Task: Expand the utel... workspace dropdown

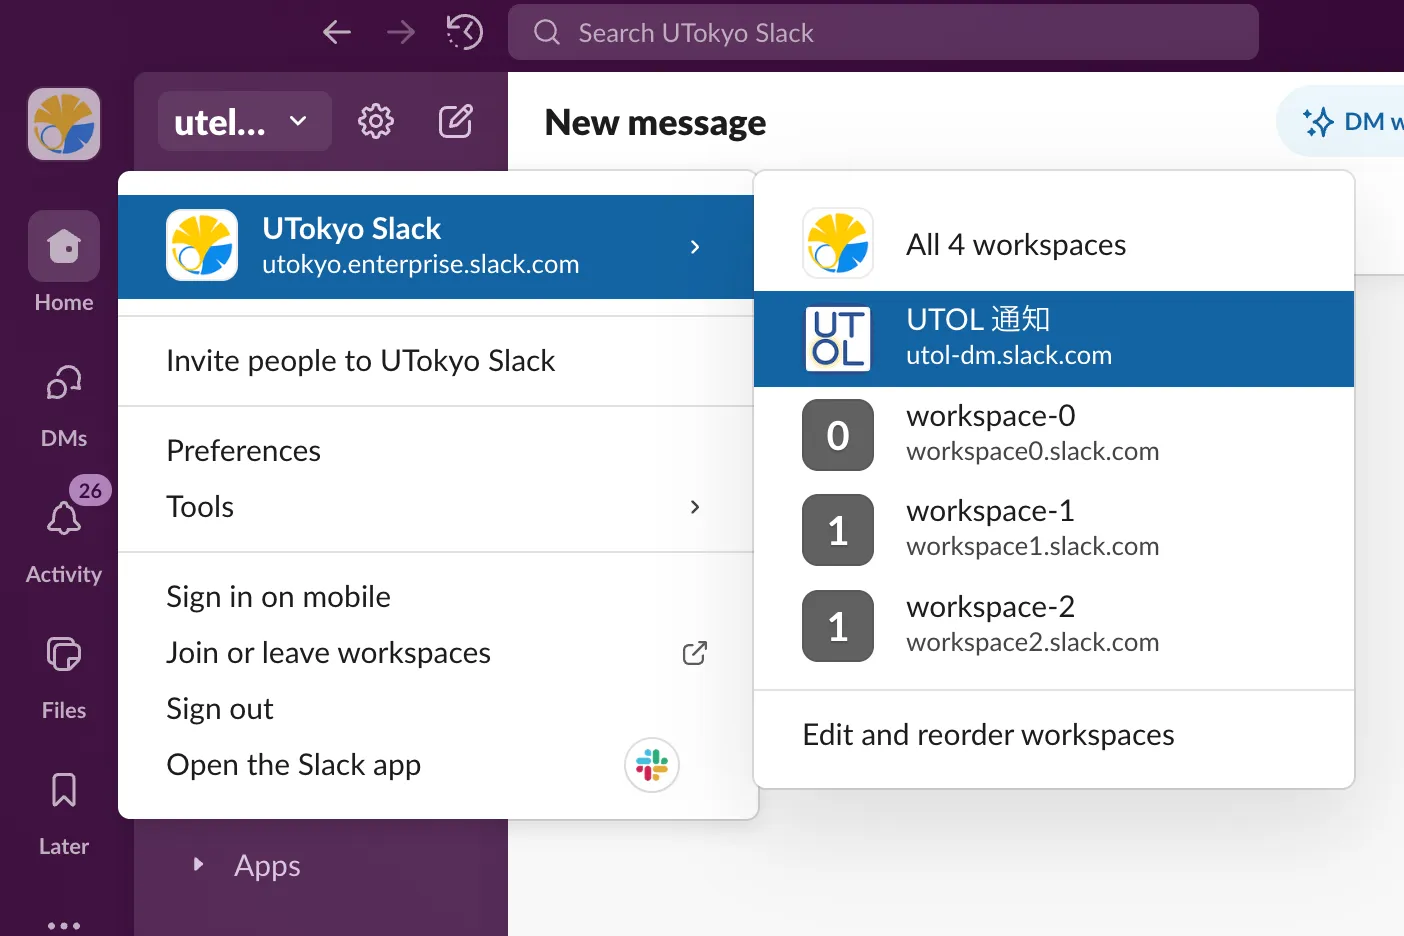Action: pyautogui.click(x=244, y=122)
